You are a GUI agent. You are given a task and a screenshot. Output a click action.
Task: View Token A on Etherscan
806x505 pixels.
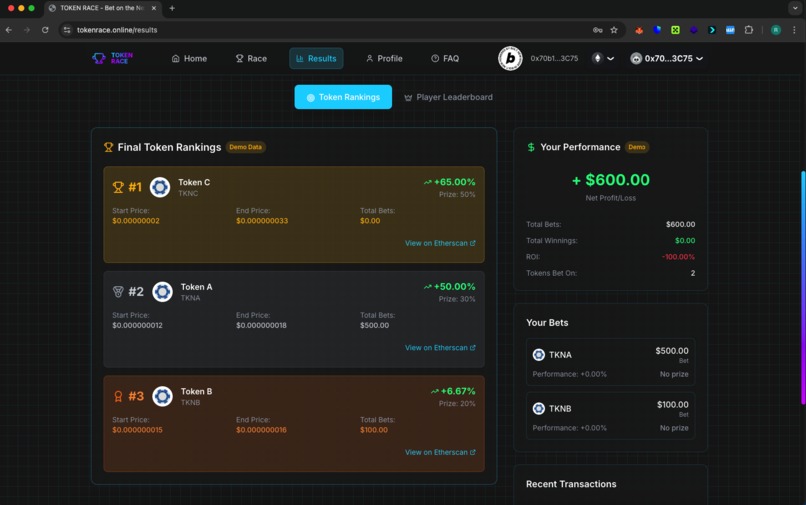440,348
